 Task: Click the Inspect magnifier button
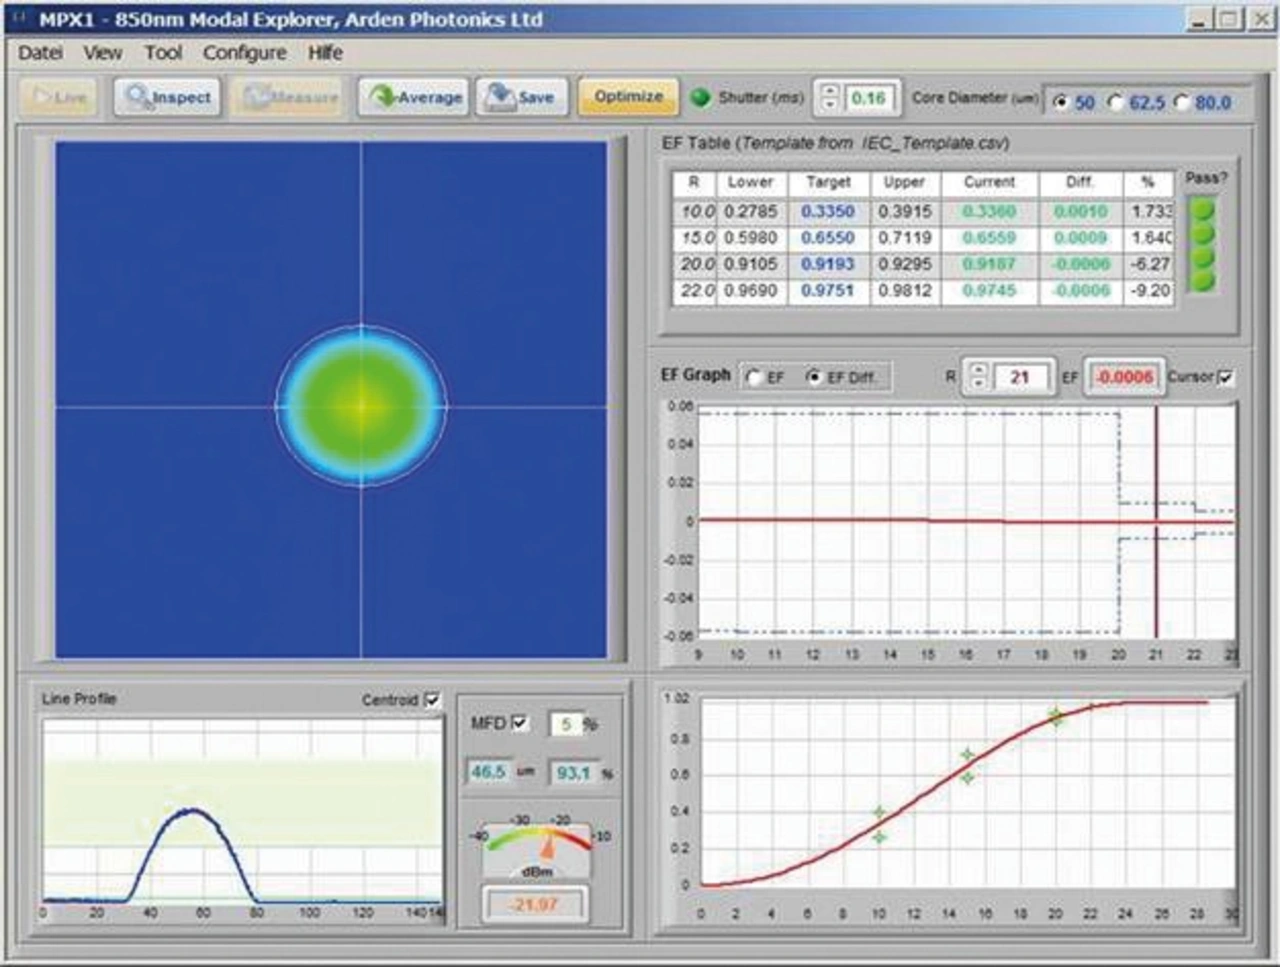pyautogui.click(x=167, y=98)
